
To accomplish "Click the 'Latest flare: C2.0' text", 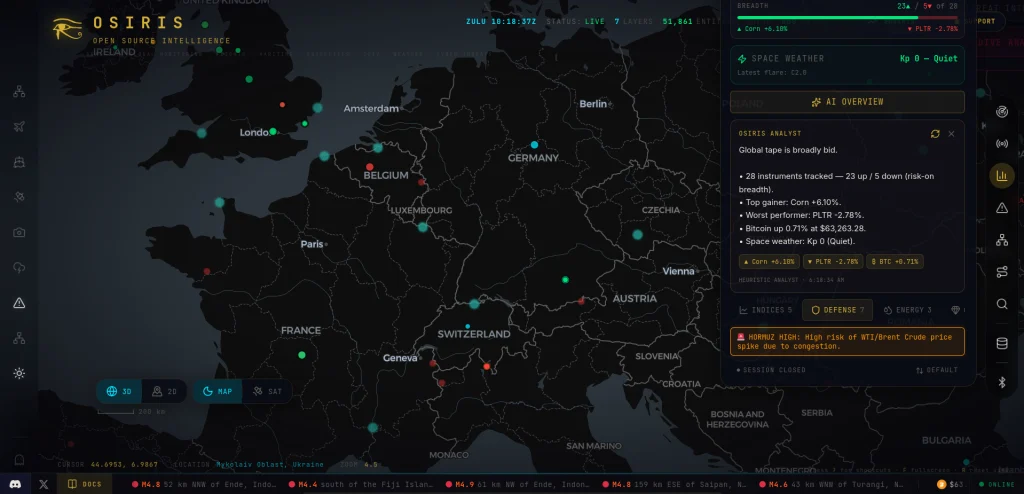I will click(x=771, y=73).
